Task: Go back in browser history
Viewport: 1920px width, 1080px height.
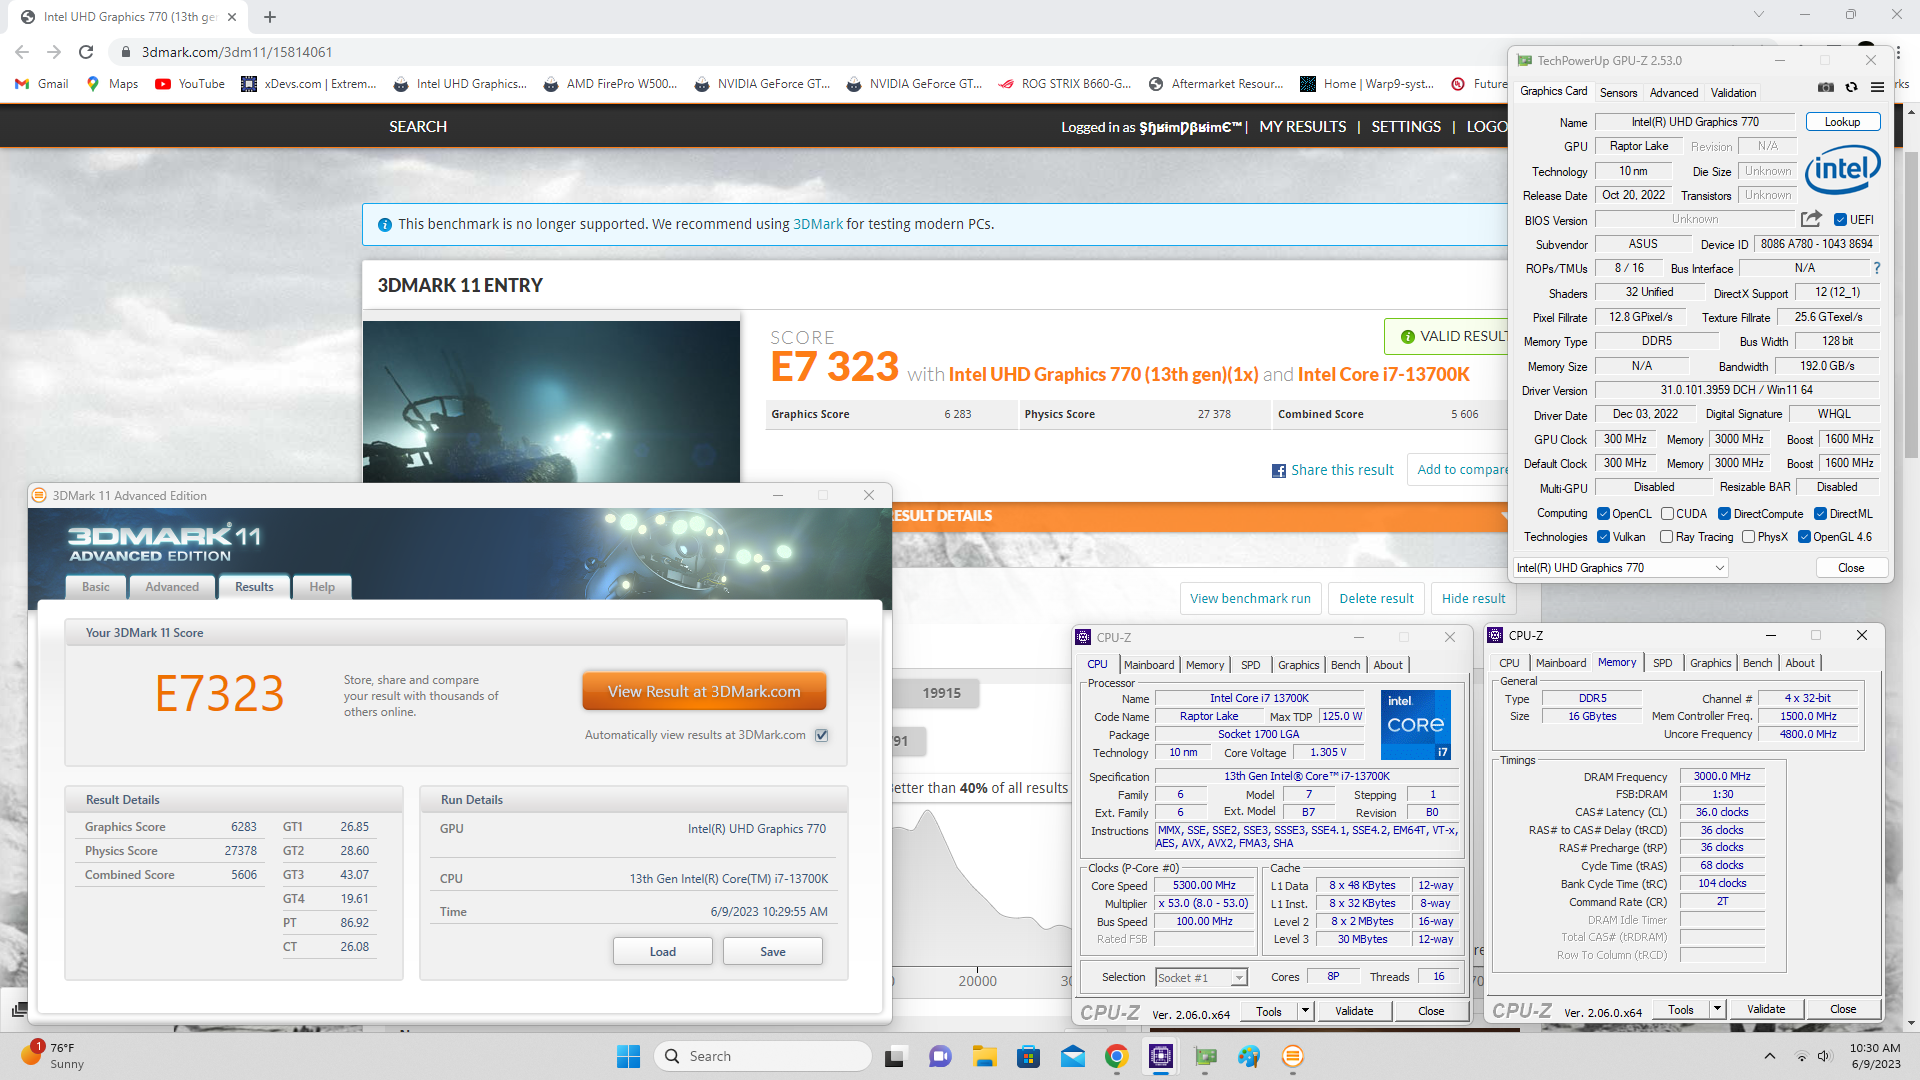Action: point(22,52)
